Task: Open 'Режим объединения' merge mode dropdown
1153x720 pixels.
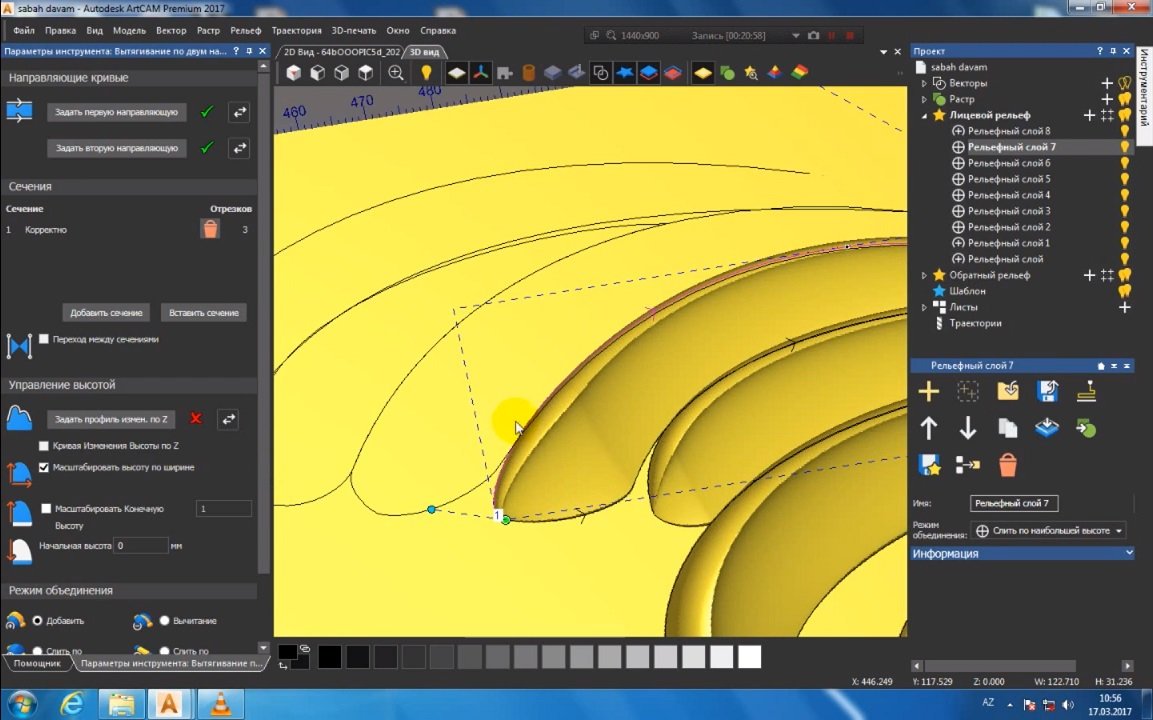Action: point(1048,531)
